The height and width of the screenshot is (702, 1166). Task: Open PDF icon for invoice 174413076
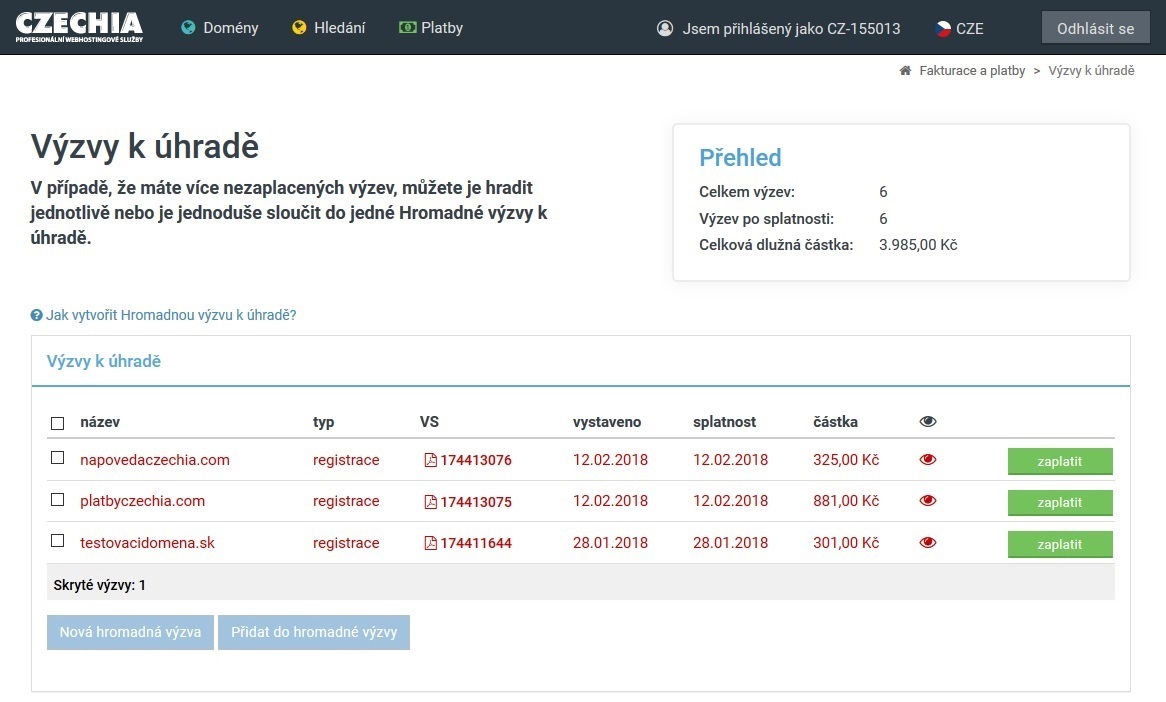[x=431, y=461]
